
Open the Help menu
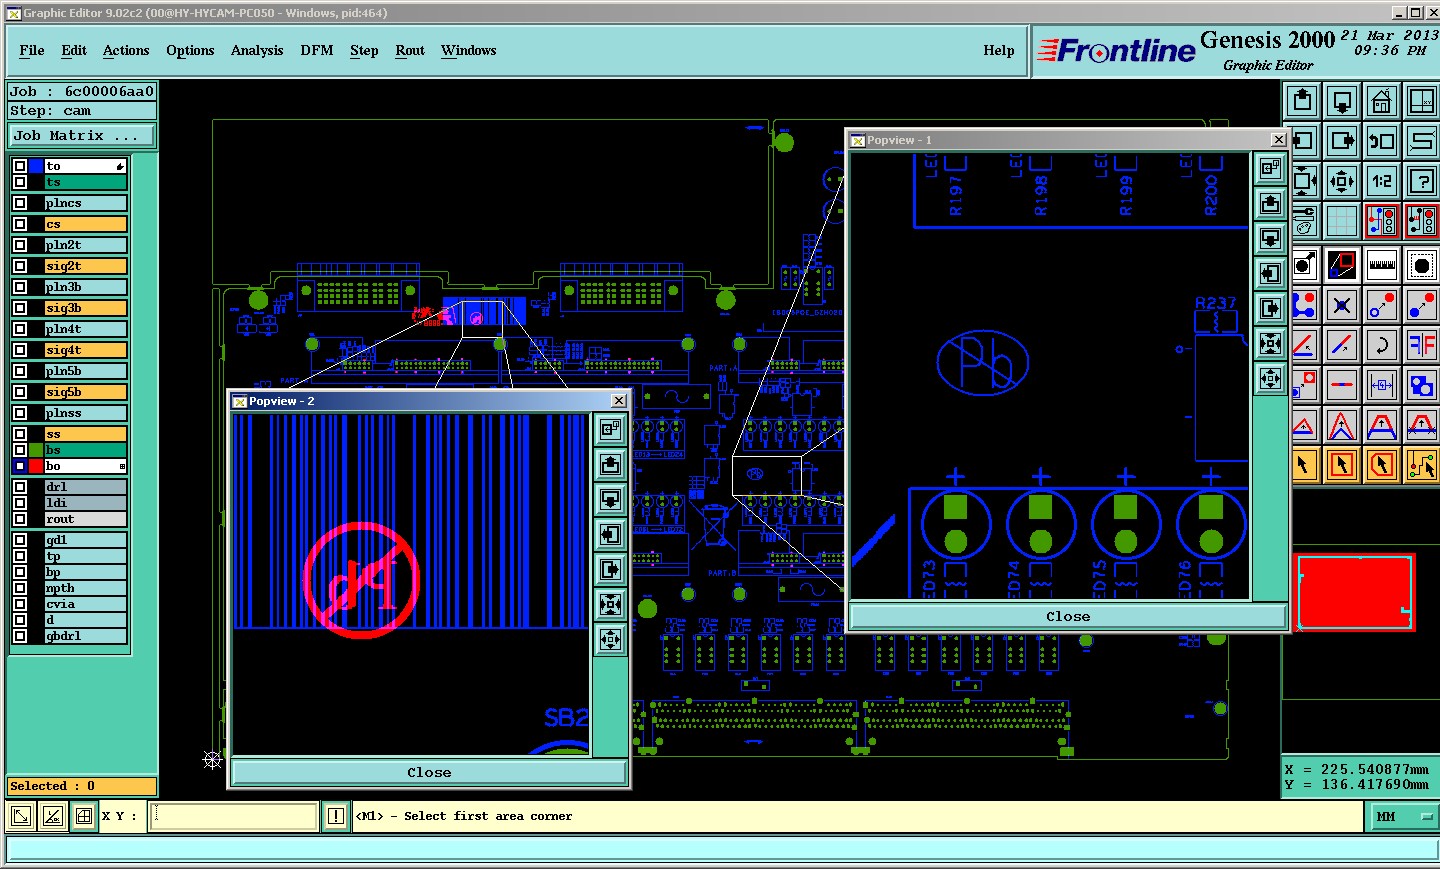999,50
